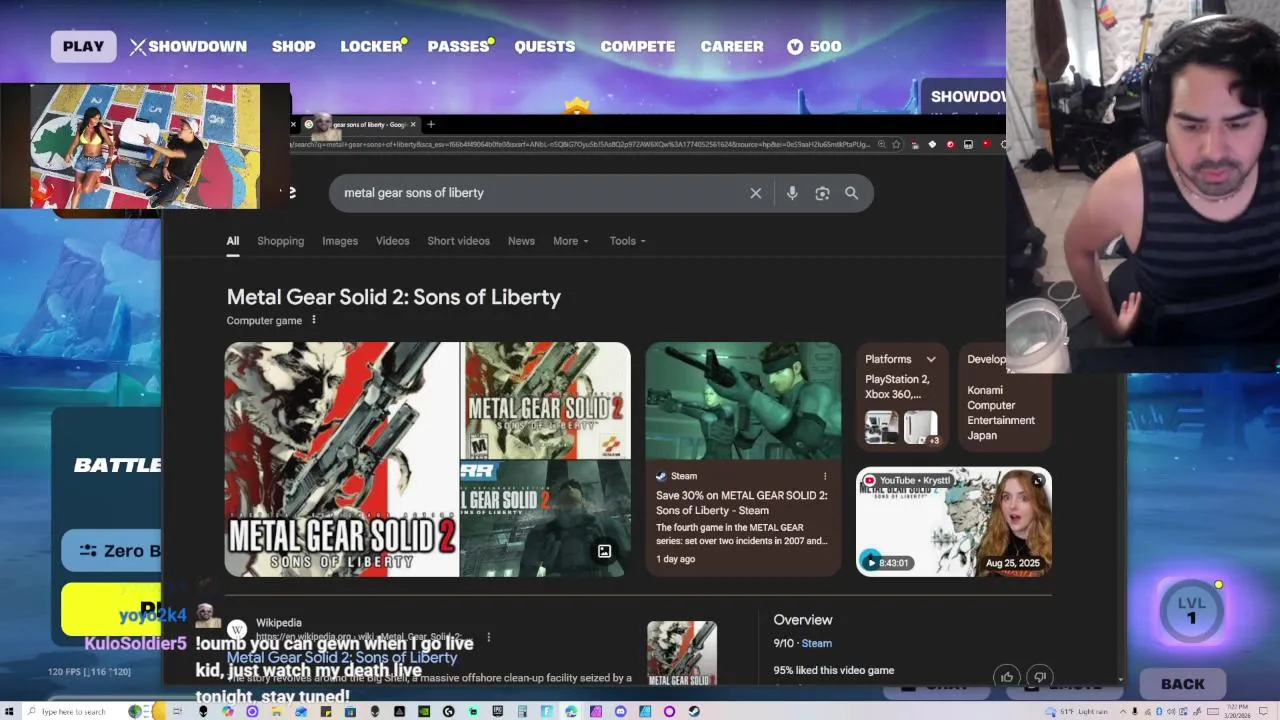Open Fortnite COMPETE tab
This screenshot has height=720, width=1280.
[637, 46]
